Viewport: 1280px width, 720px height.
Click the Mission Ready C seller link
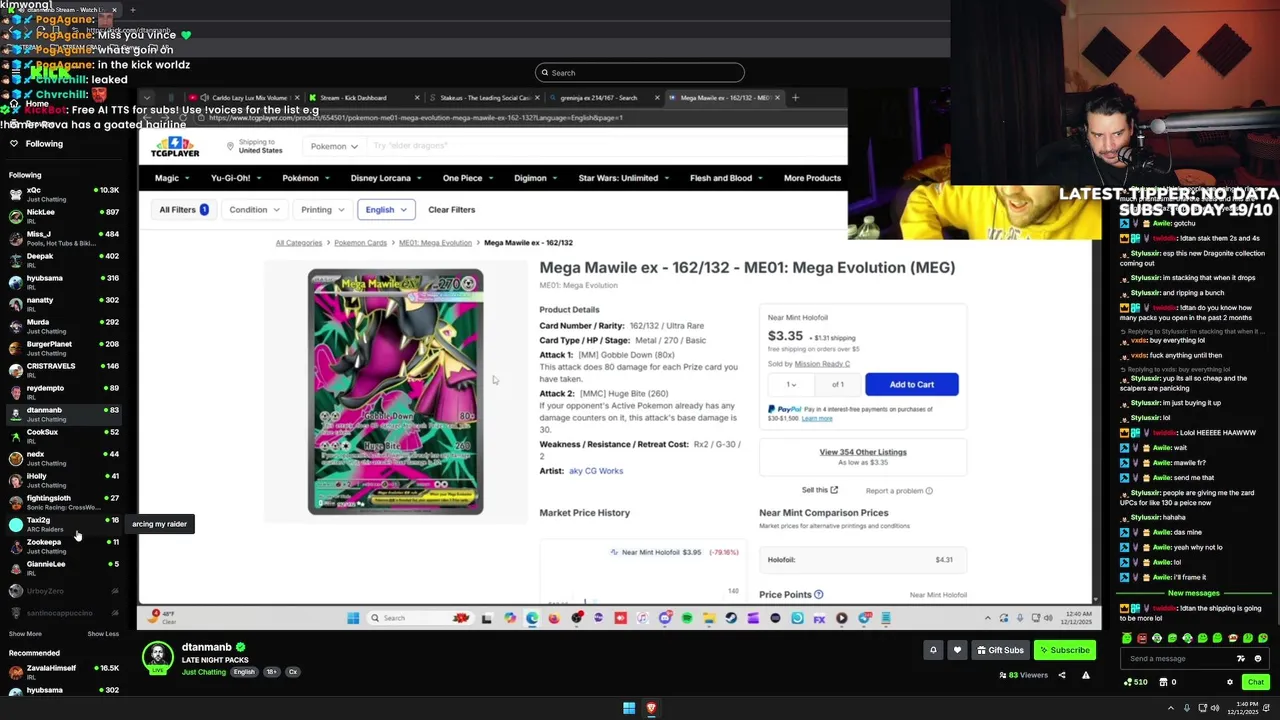(x=821, y=364)
